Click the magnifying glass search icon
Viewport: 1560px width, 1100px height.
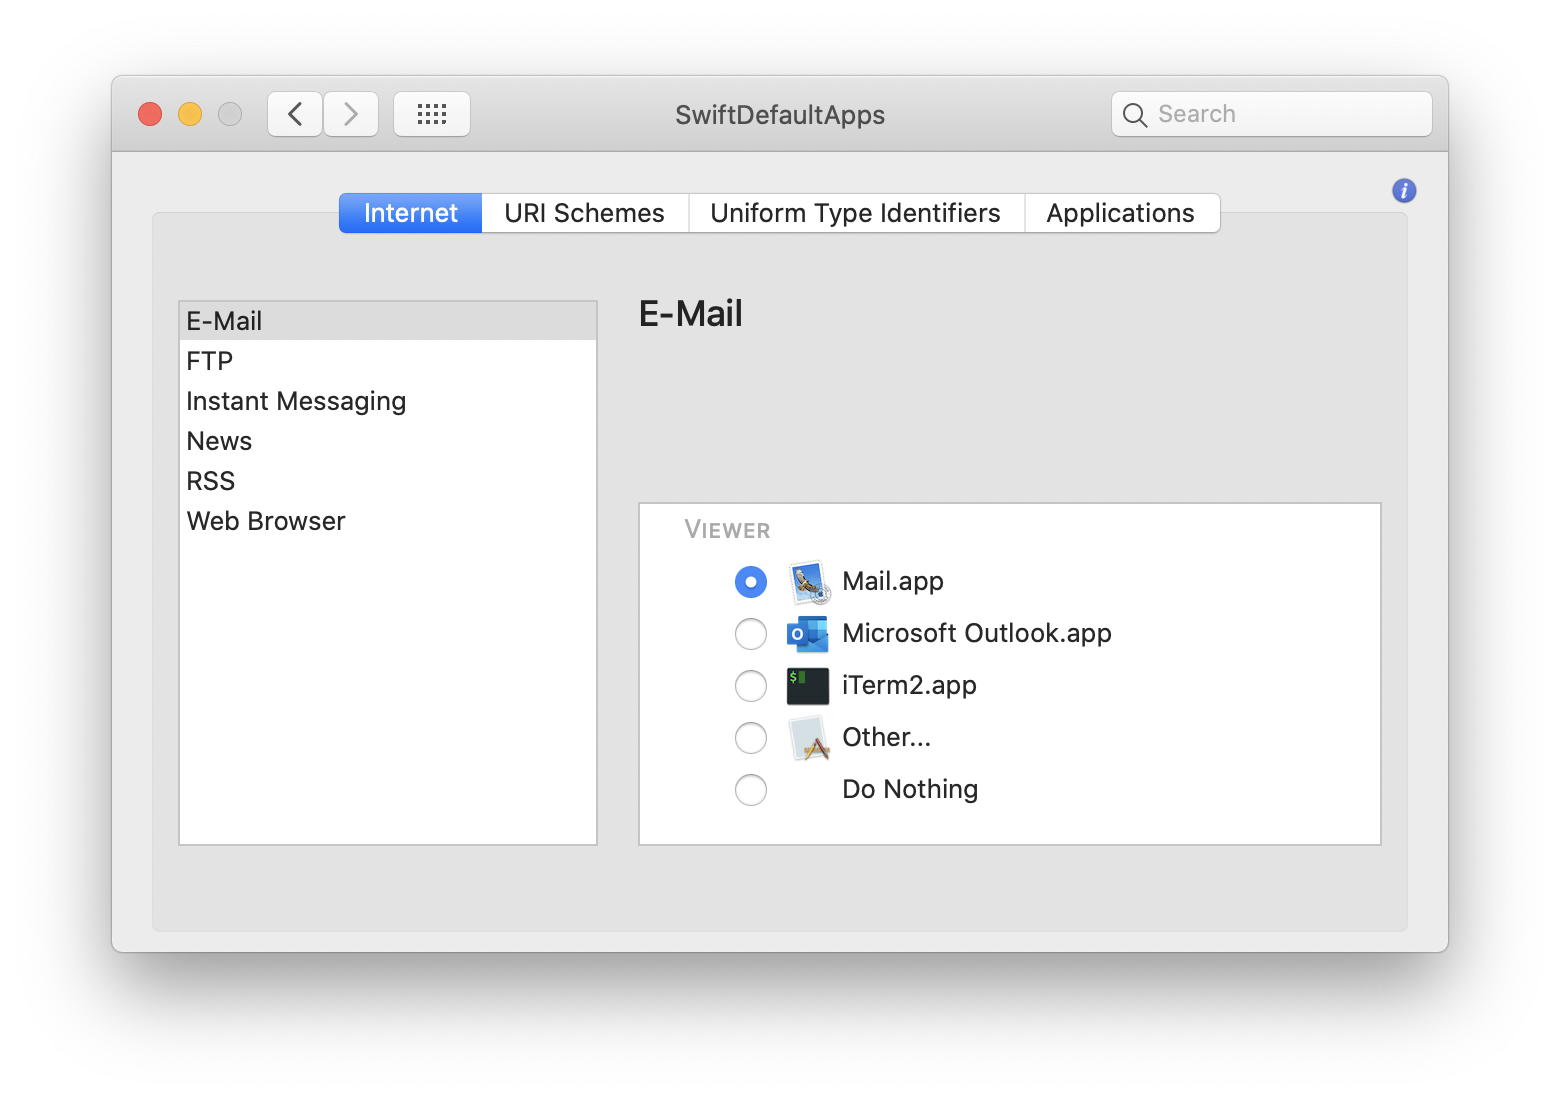1134,115
